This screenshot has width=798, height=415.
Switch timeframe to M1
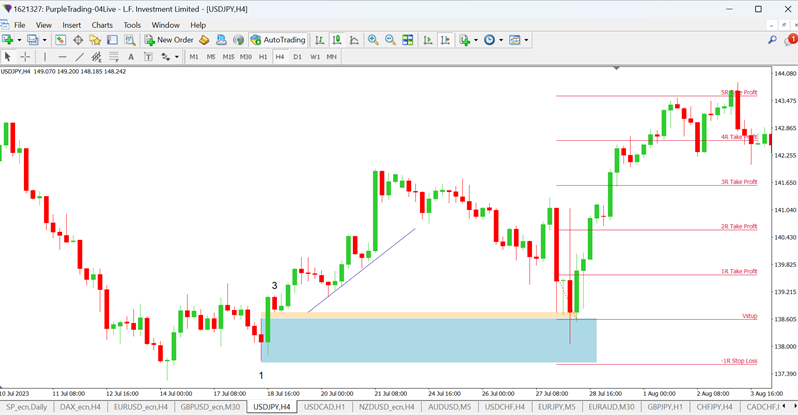194,57
